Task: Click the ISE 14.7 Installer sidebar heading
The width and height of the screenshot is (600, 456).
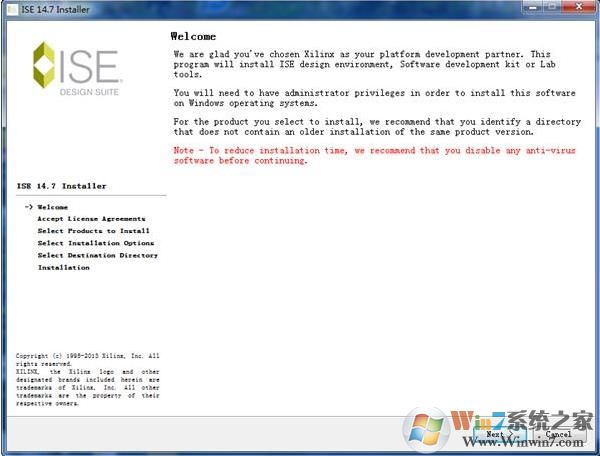Action: coord(61,186)
